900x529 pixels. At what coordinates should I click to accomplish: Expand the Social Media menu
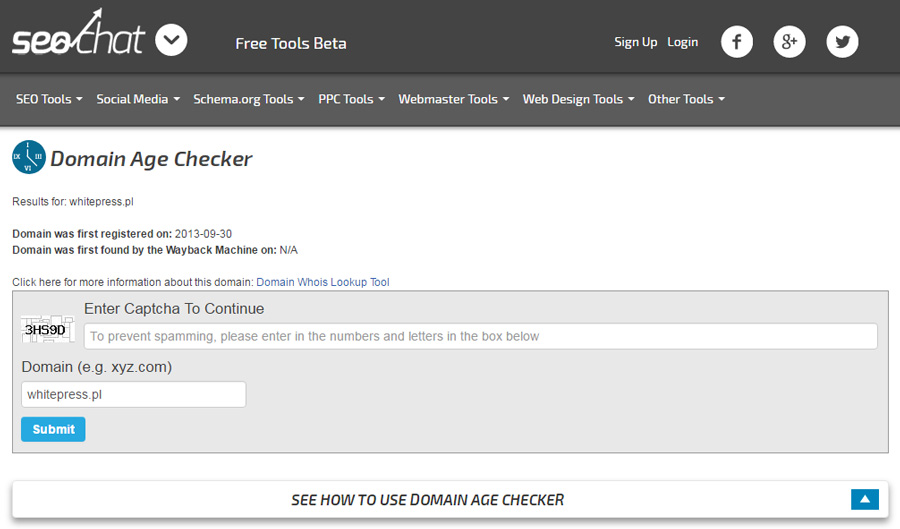pyautogui.click(x=138, y=99)
